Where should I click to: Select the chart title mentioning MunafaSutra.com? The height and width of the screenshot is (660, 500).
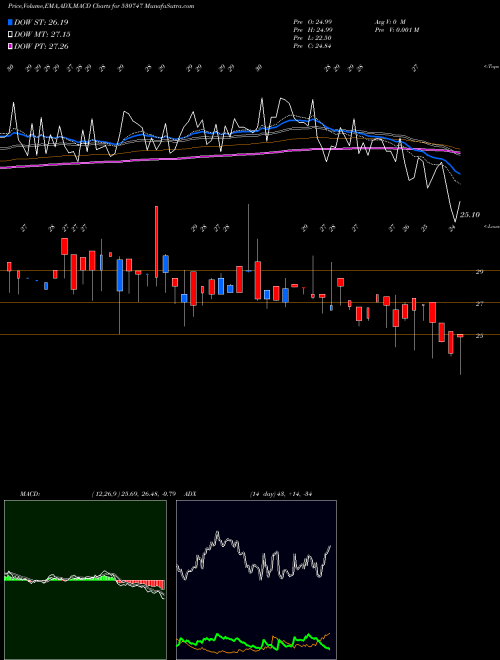101,7
